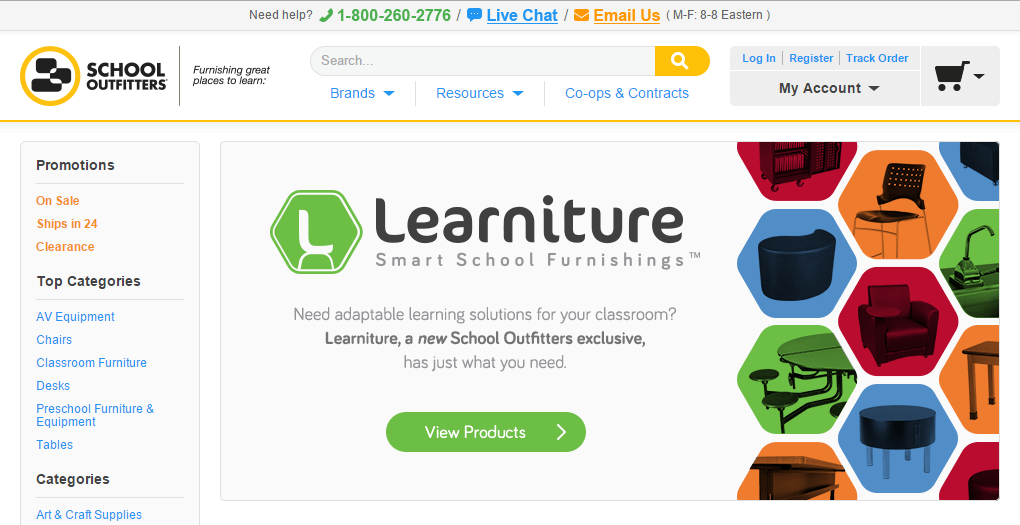The width and height of the screenshot is (1020, 525).
Task: Click the Live Chat bubble icon
Action: 474,15
